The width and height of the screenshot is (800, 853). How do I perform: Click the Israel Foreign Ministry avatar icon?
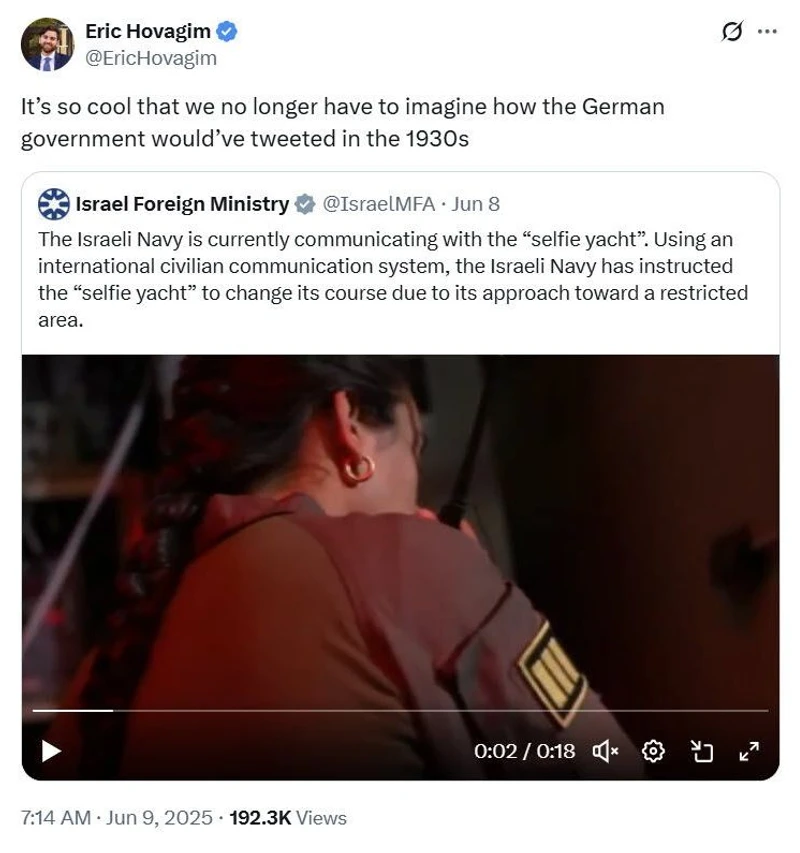point(54,204)
